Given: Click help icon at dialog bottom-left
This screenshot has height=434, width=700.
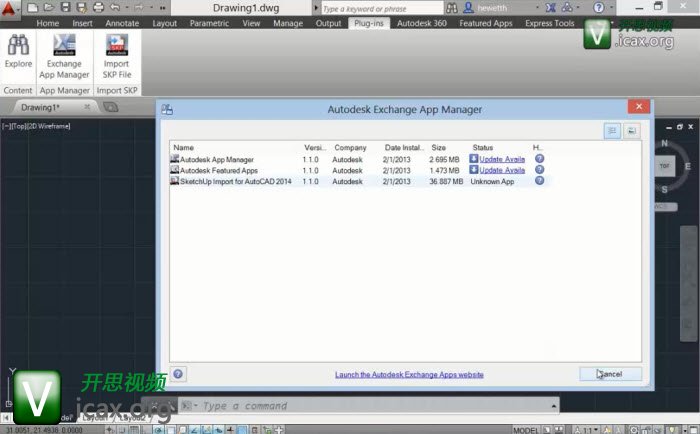Looking at the screenshot, I should pos(178,374).
